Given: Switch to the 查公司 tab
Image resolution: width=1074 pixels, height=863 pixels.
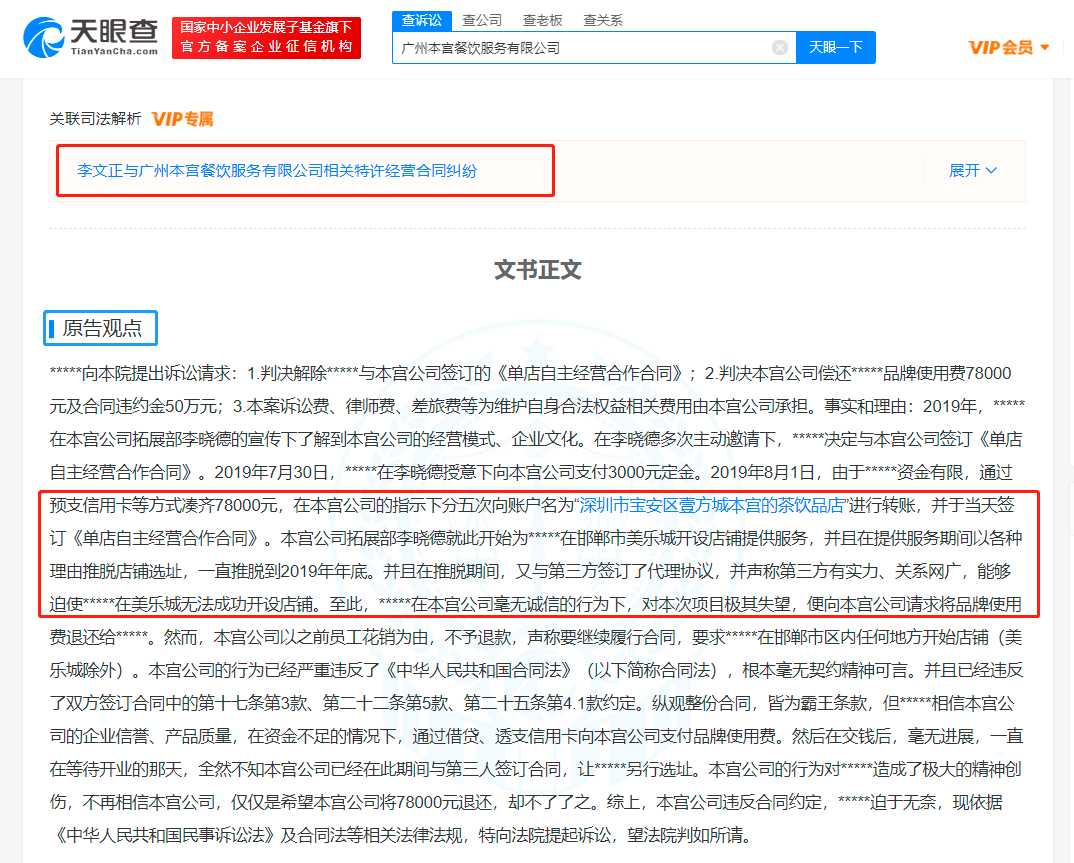Looking at the screenshot, I should pyautogui.click(x=482, y=21).
